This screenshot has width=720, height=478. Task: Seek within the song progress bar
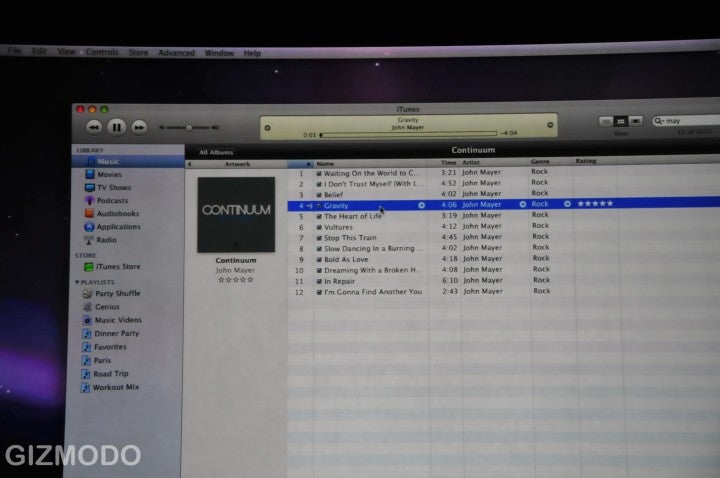tap(408, 134)
